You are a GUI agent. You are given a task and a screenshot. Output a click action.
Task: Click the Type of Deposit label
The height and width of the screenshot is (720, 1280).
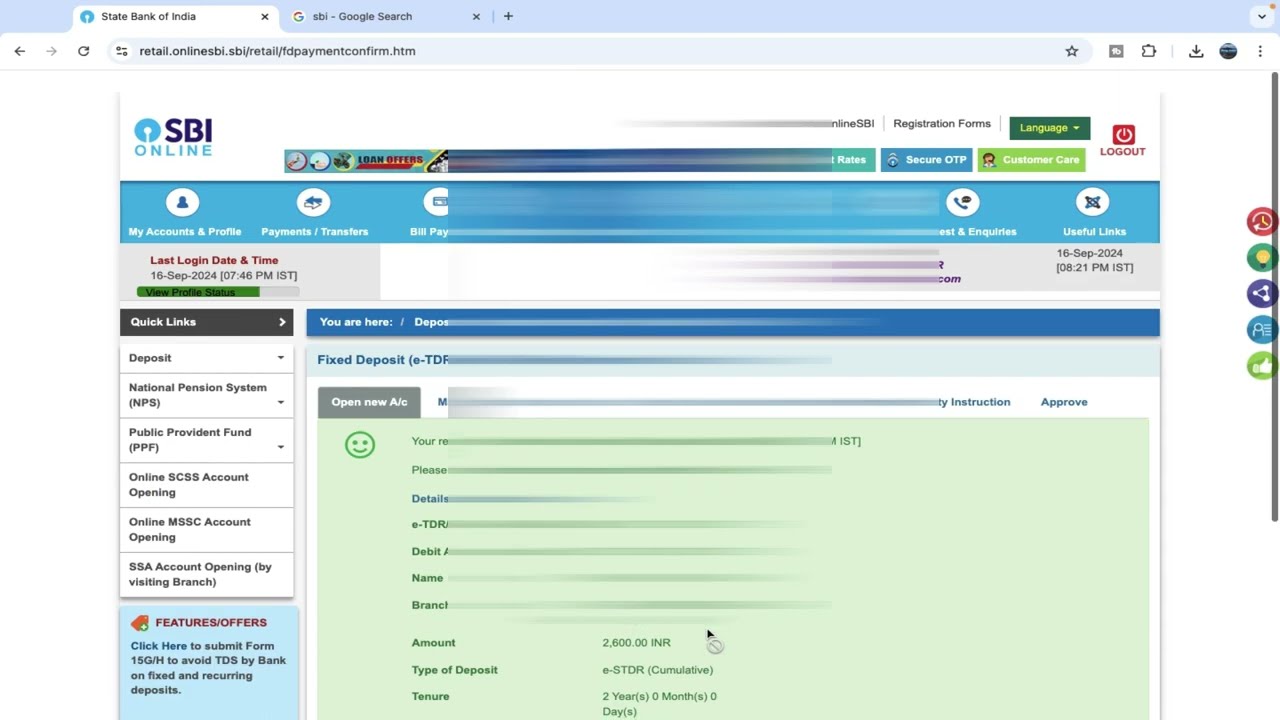point(455,670)
